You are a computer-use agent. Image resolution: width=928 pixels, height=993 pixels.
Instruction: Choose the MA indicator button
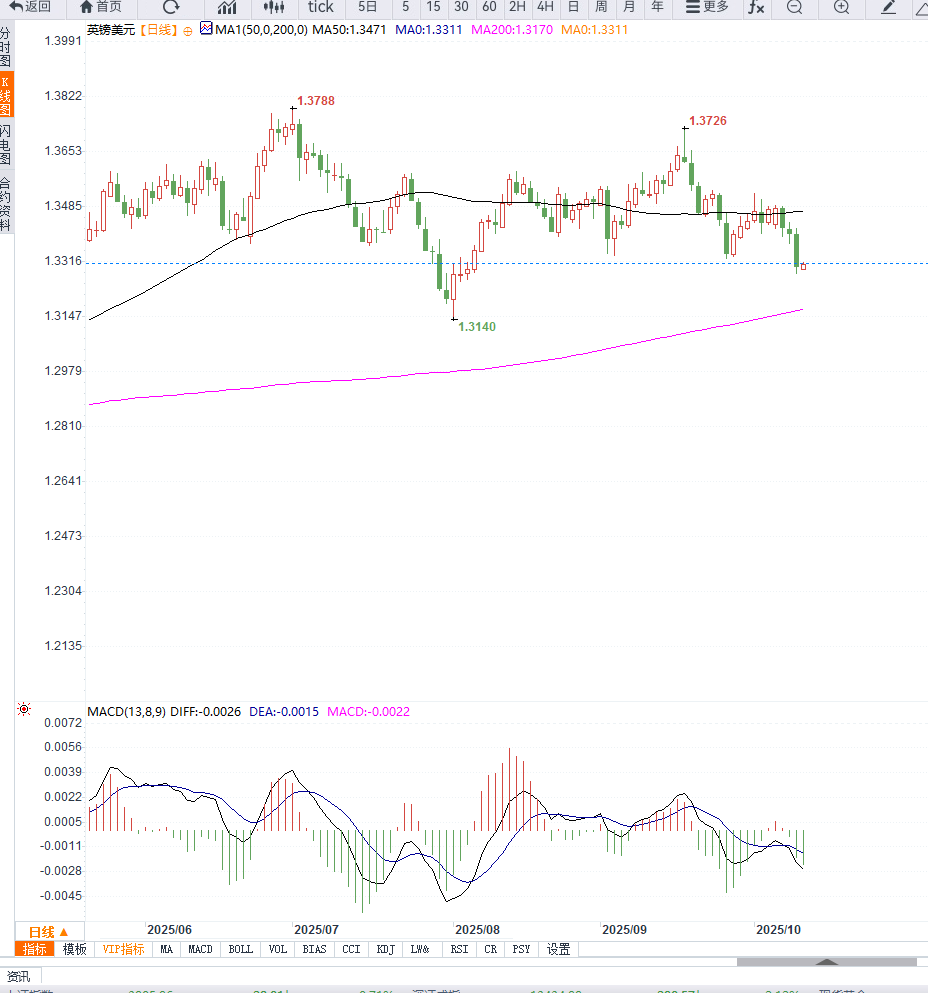(x=167, y=949)
